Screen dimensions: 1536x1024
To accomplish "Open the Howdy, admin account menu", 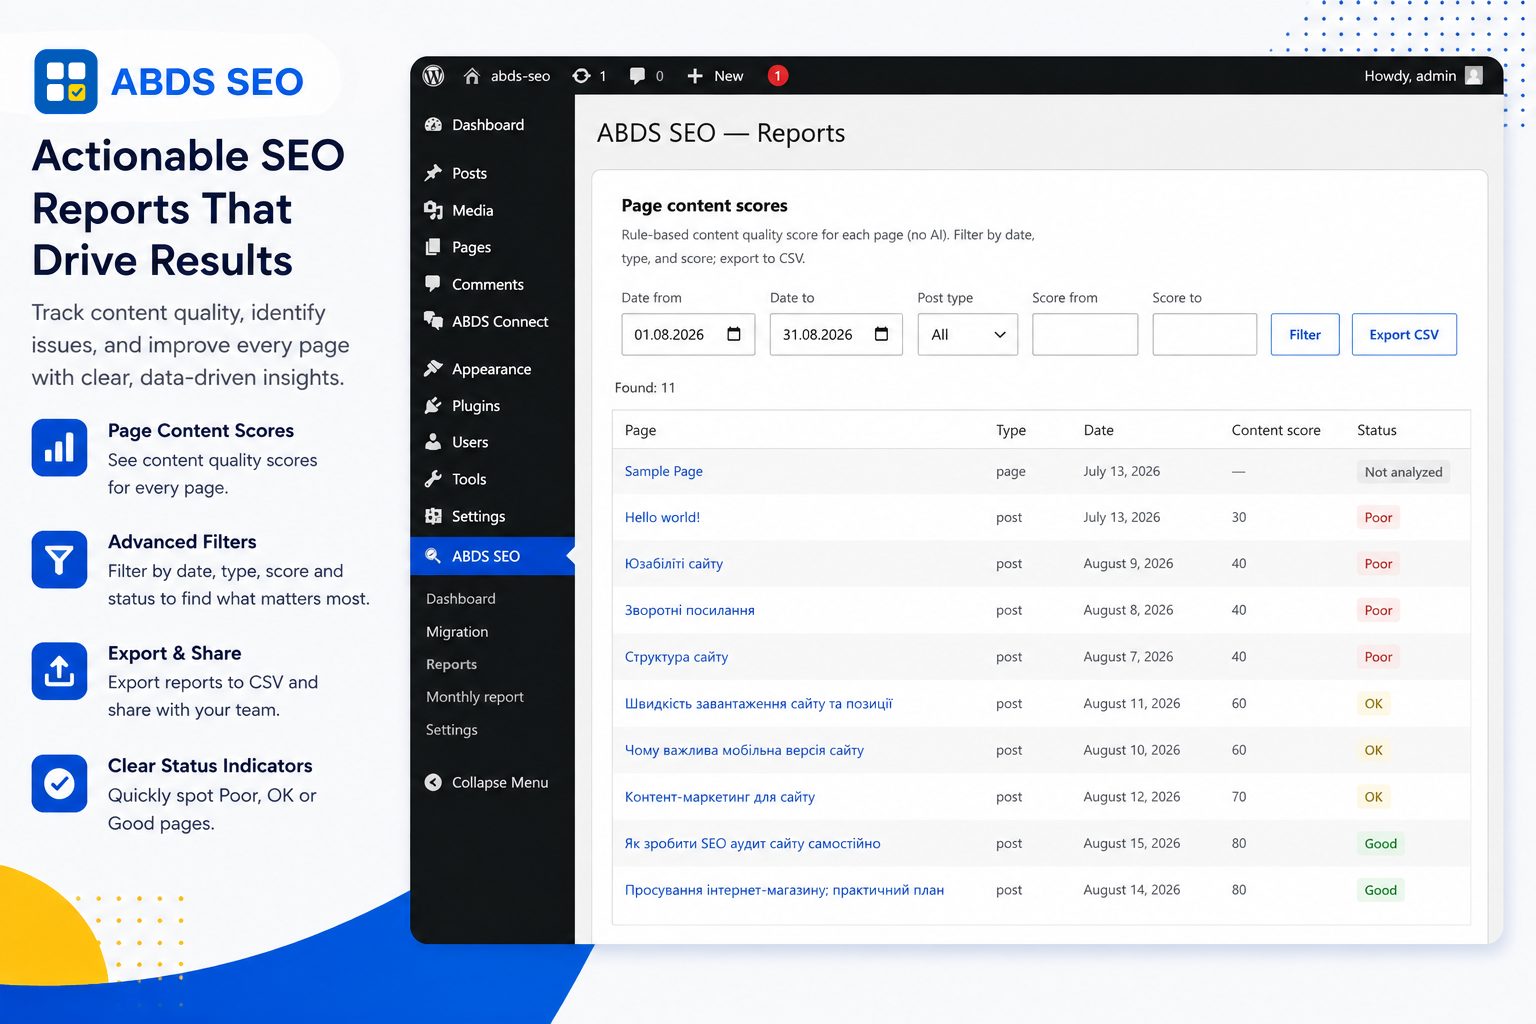I will coord(1423,76).
